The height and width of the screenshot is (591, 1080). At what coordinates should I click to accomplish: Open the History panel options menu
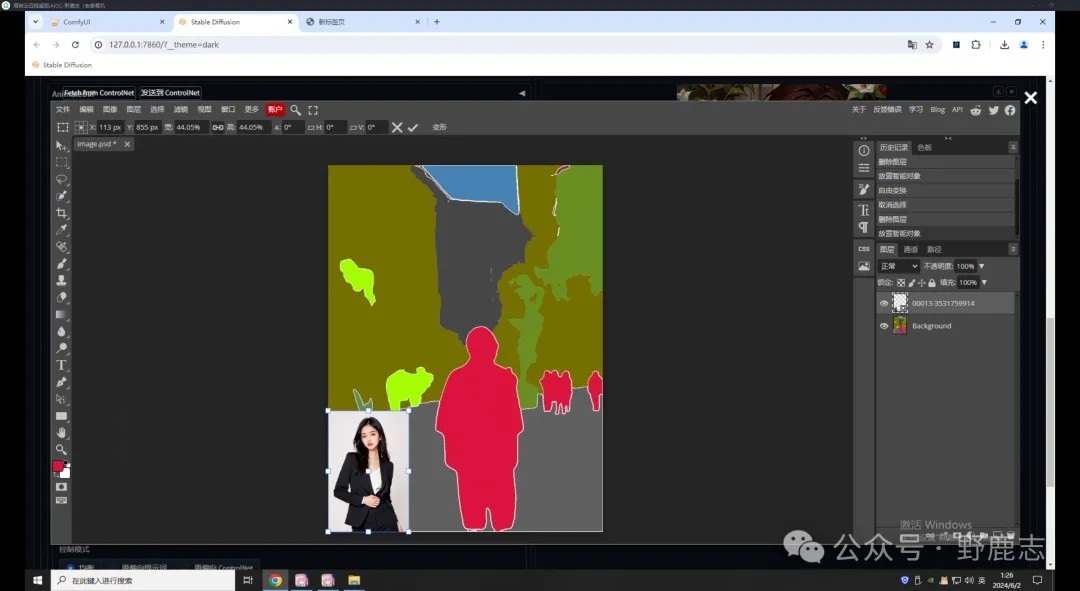click(1012, 147)
